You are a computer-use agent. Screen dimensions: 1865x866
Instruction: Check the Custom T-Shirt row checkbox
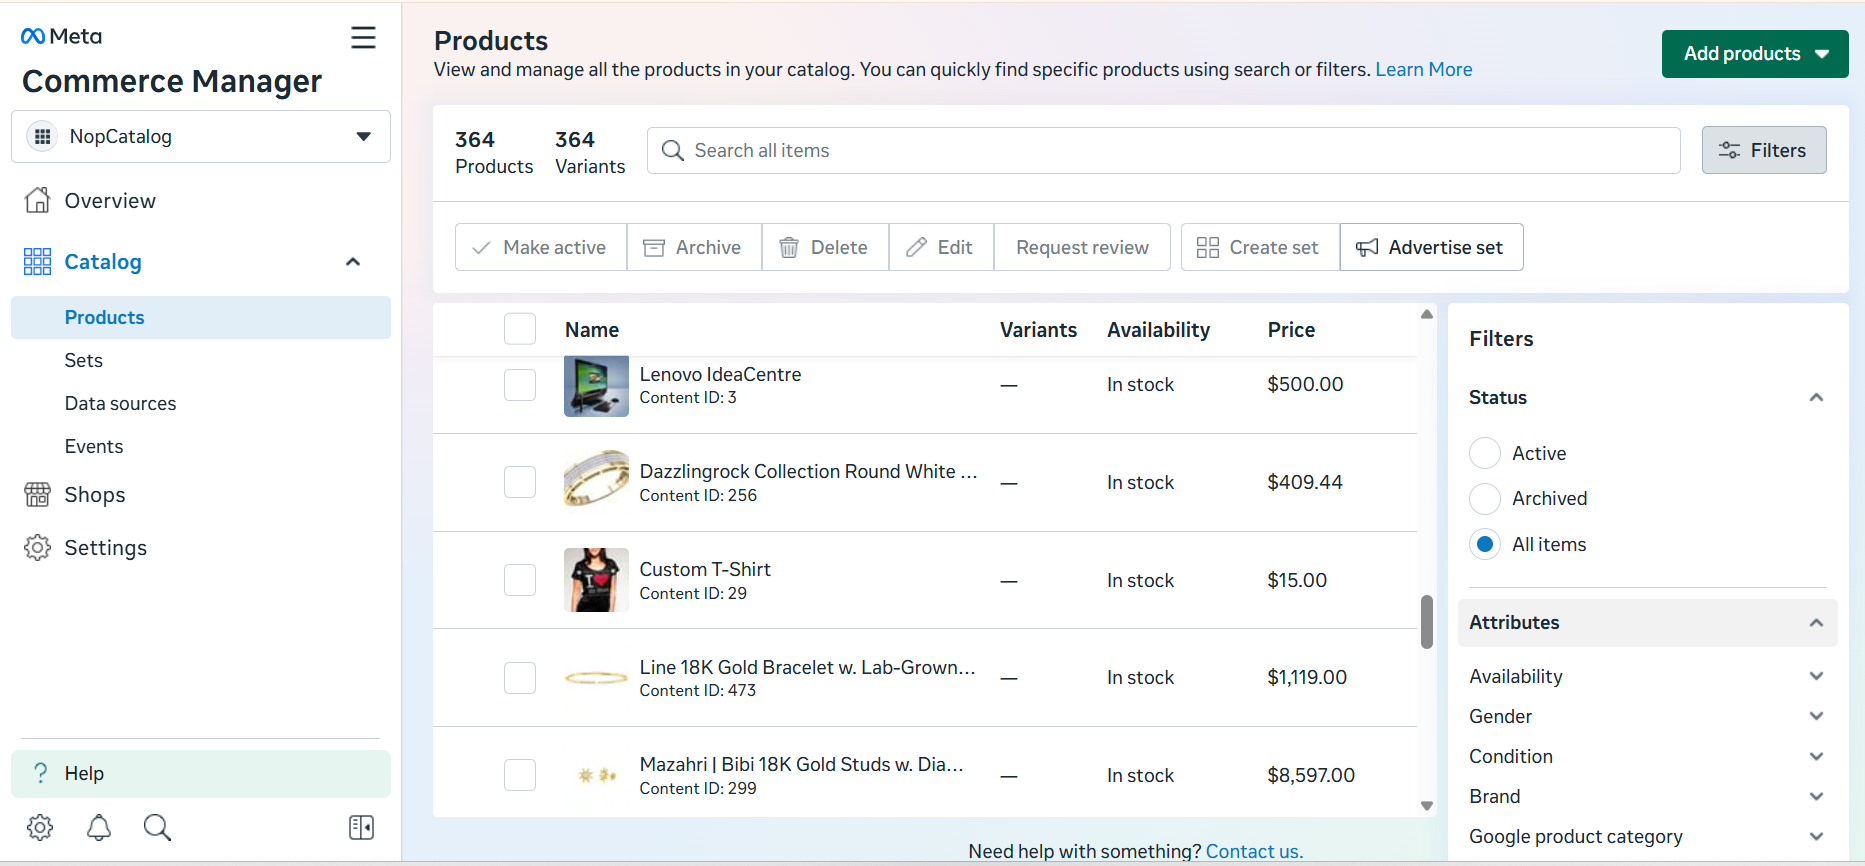pyautogui.click(x=520, y=580)
